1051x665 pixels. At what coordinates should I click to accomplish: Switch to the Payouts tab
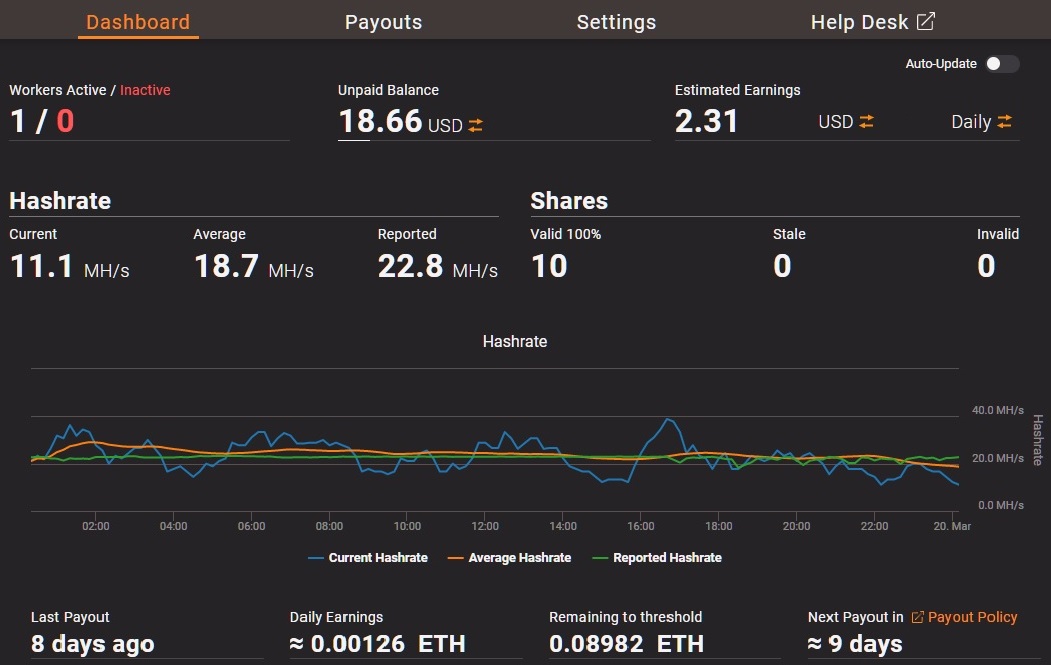(383, 22)
